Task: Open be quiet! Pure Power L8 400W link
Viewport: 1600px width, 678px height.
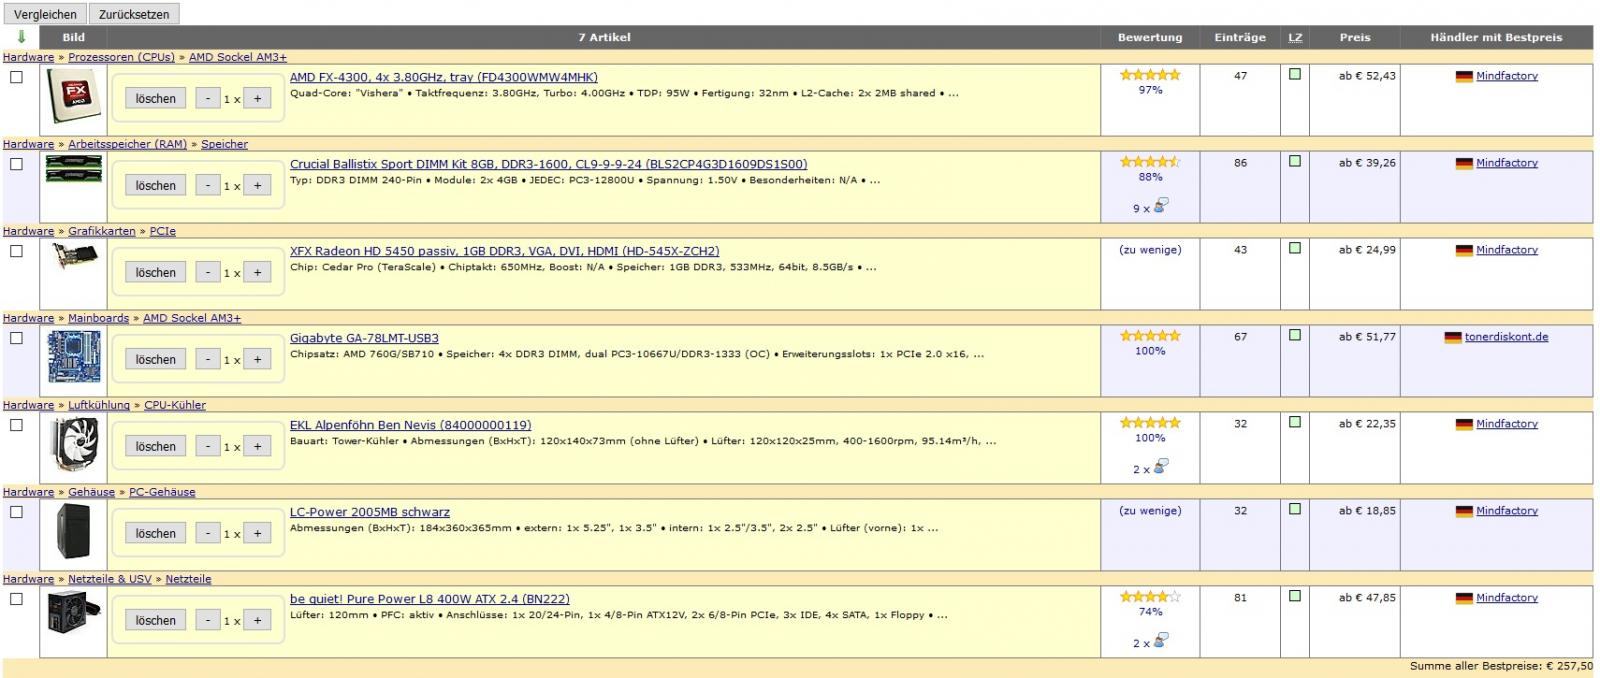Action: pos(430,599)
